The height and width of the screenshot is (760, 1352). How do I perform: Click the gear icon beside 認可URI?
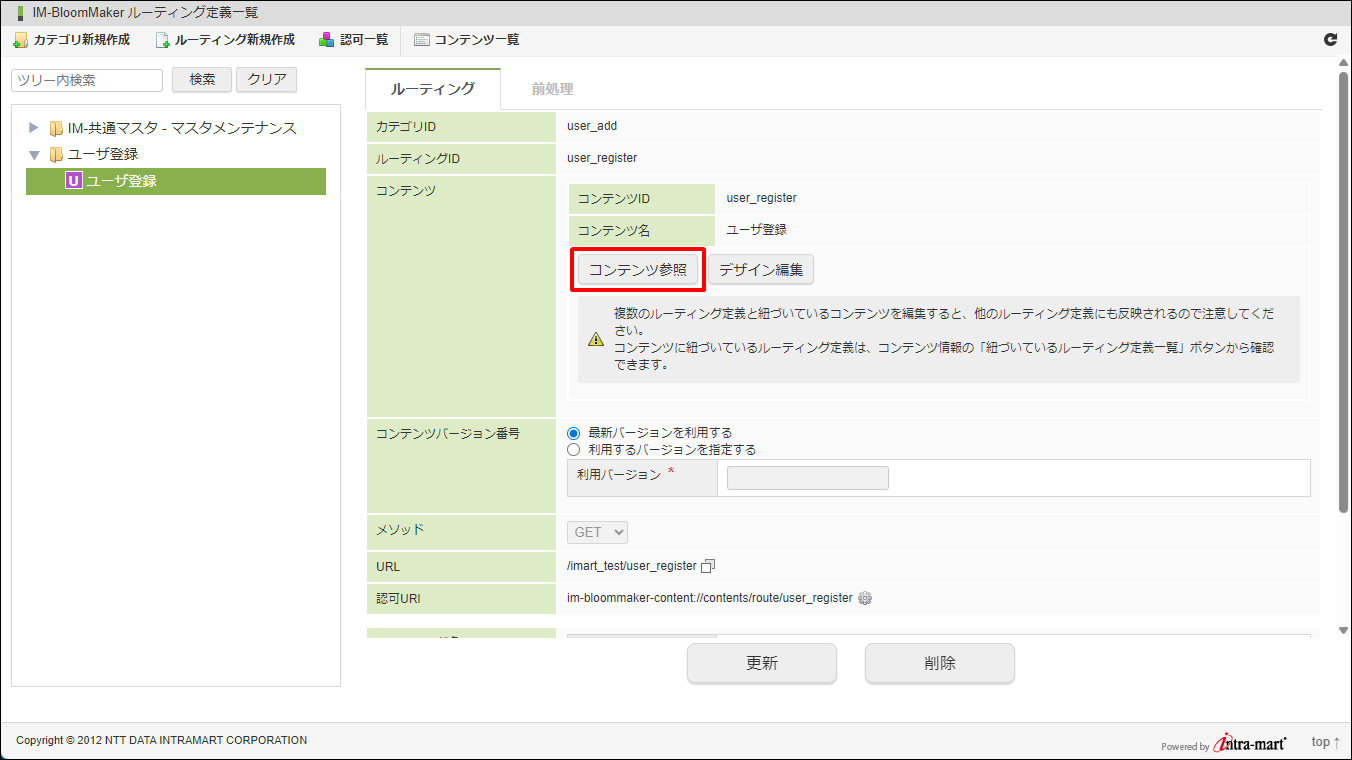[x=865, y=598]
